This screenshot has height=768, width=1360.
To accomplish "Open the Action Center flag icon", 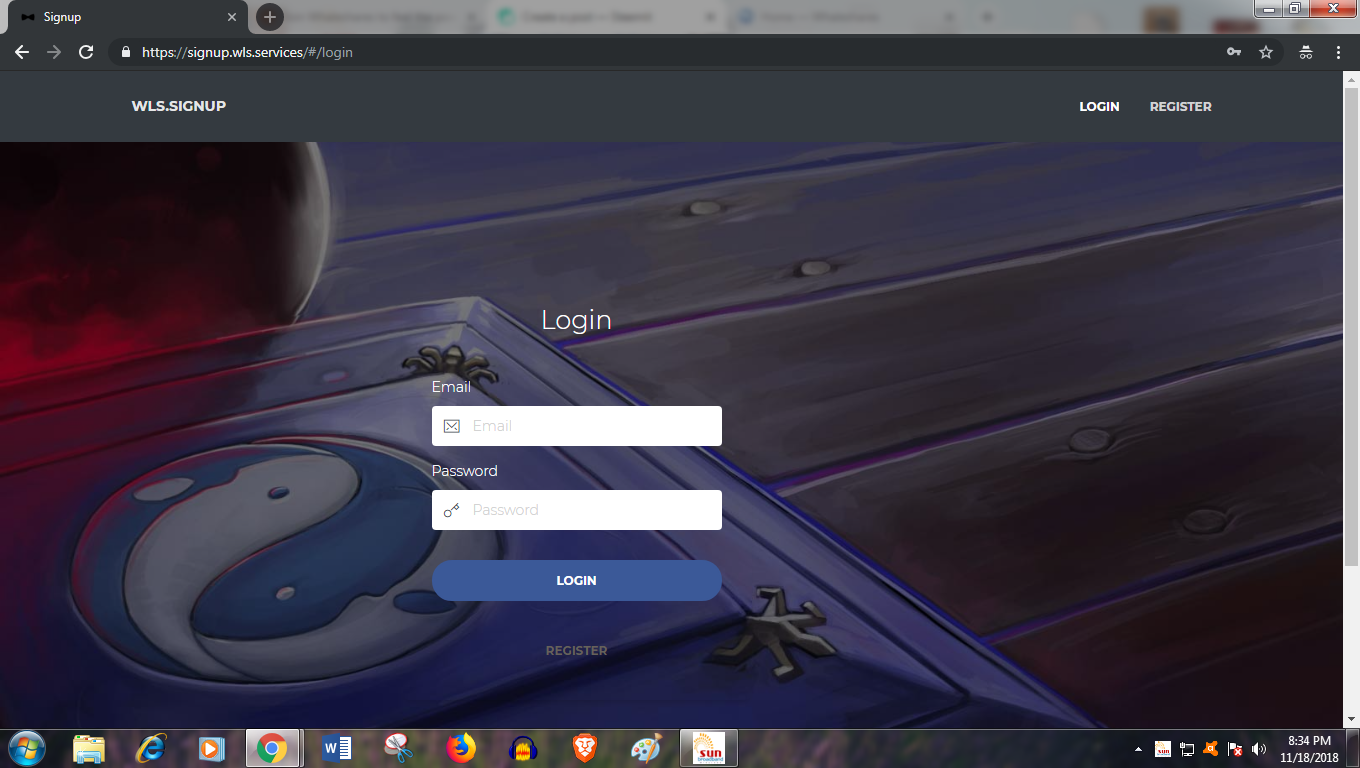I will [1235, 749].
